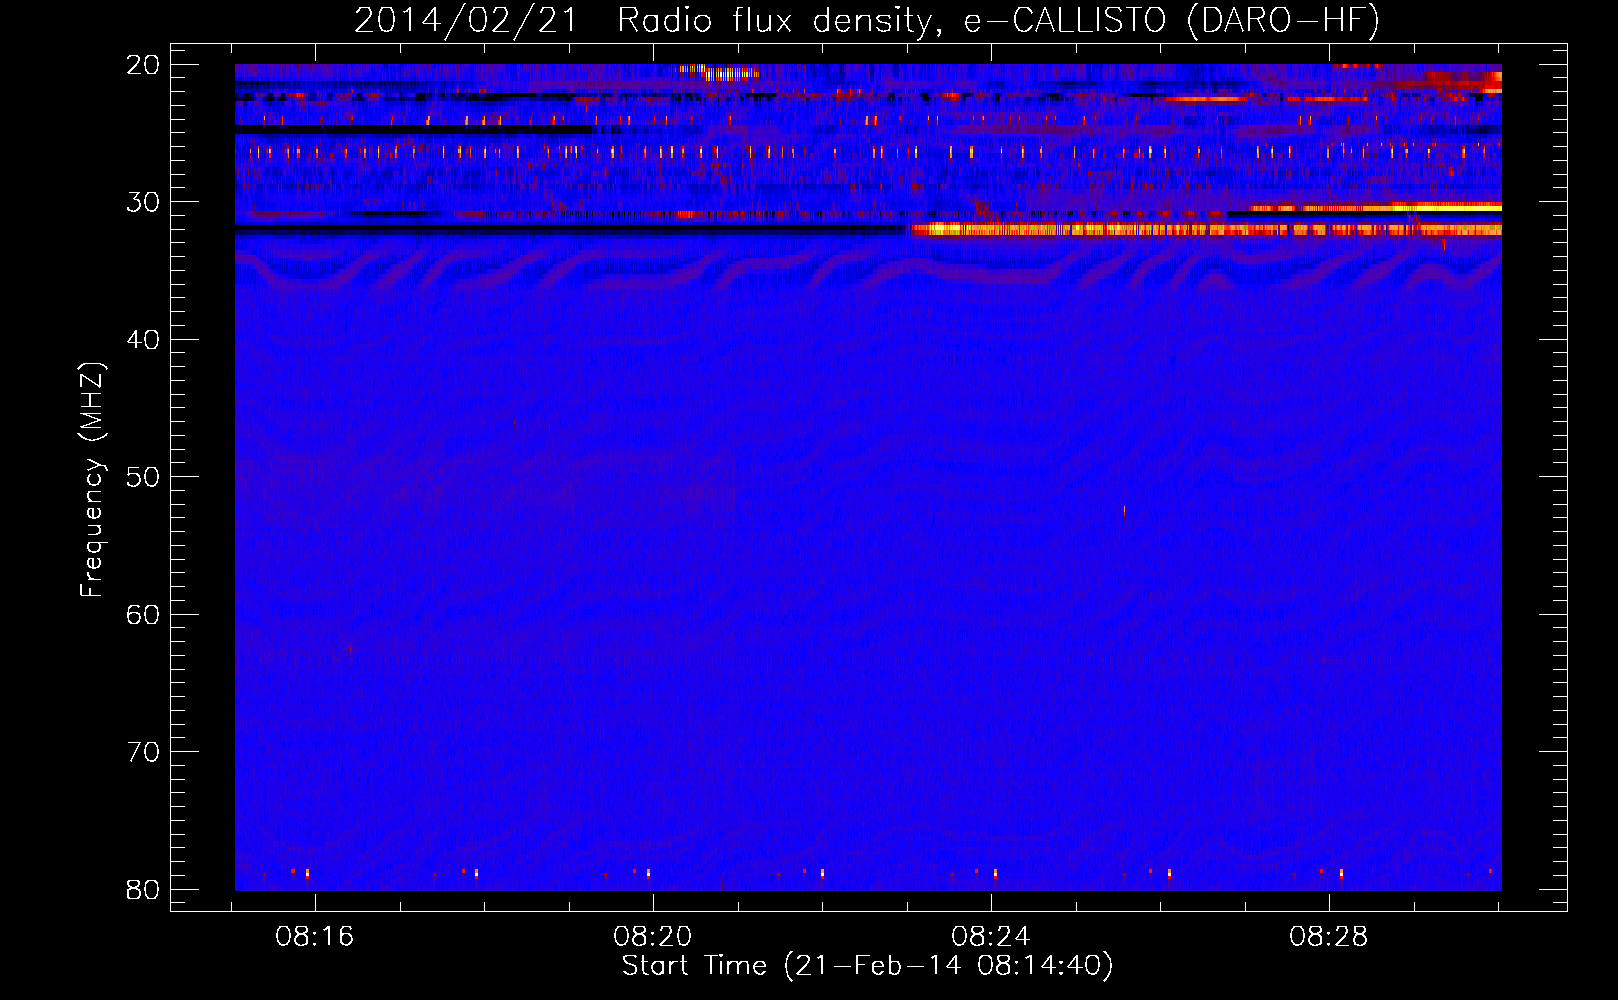The image size is (1618, 1000).
Task: Click the 'Start Time (21-Feb-14 08:14:40)' axis label
Action: click(x=867, y=966)
